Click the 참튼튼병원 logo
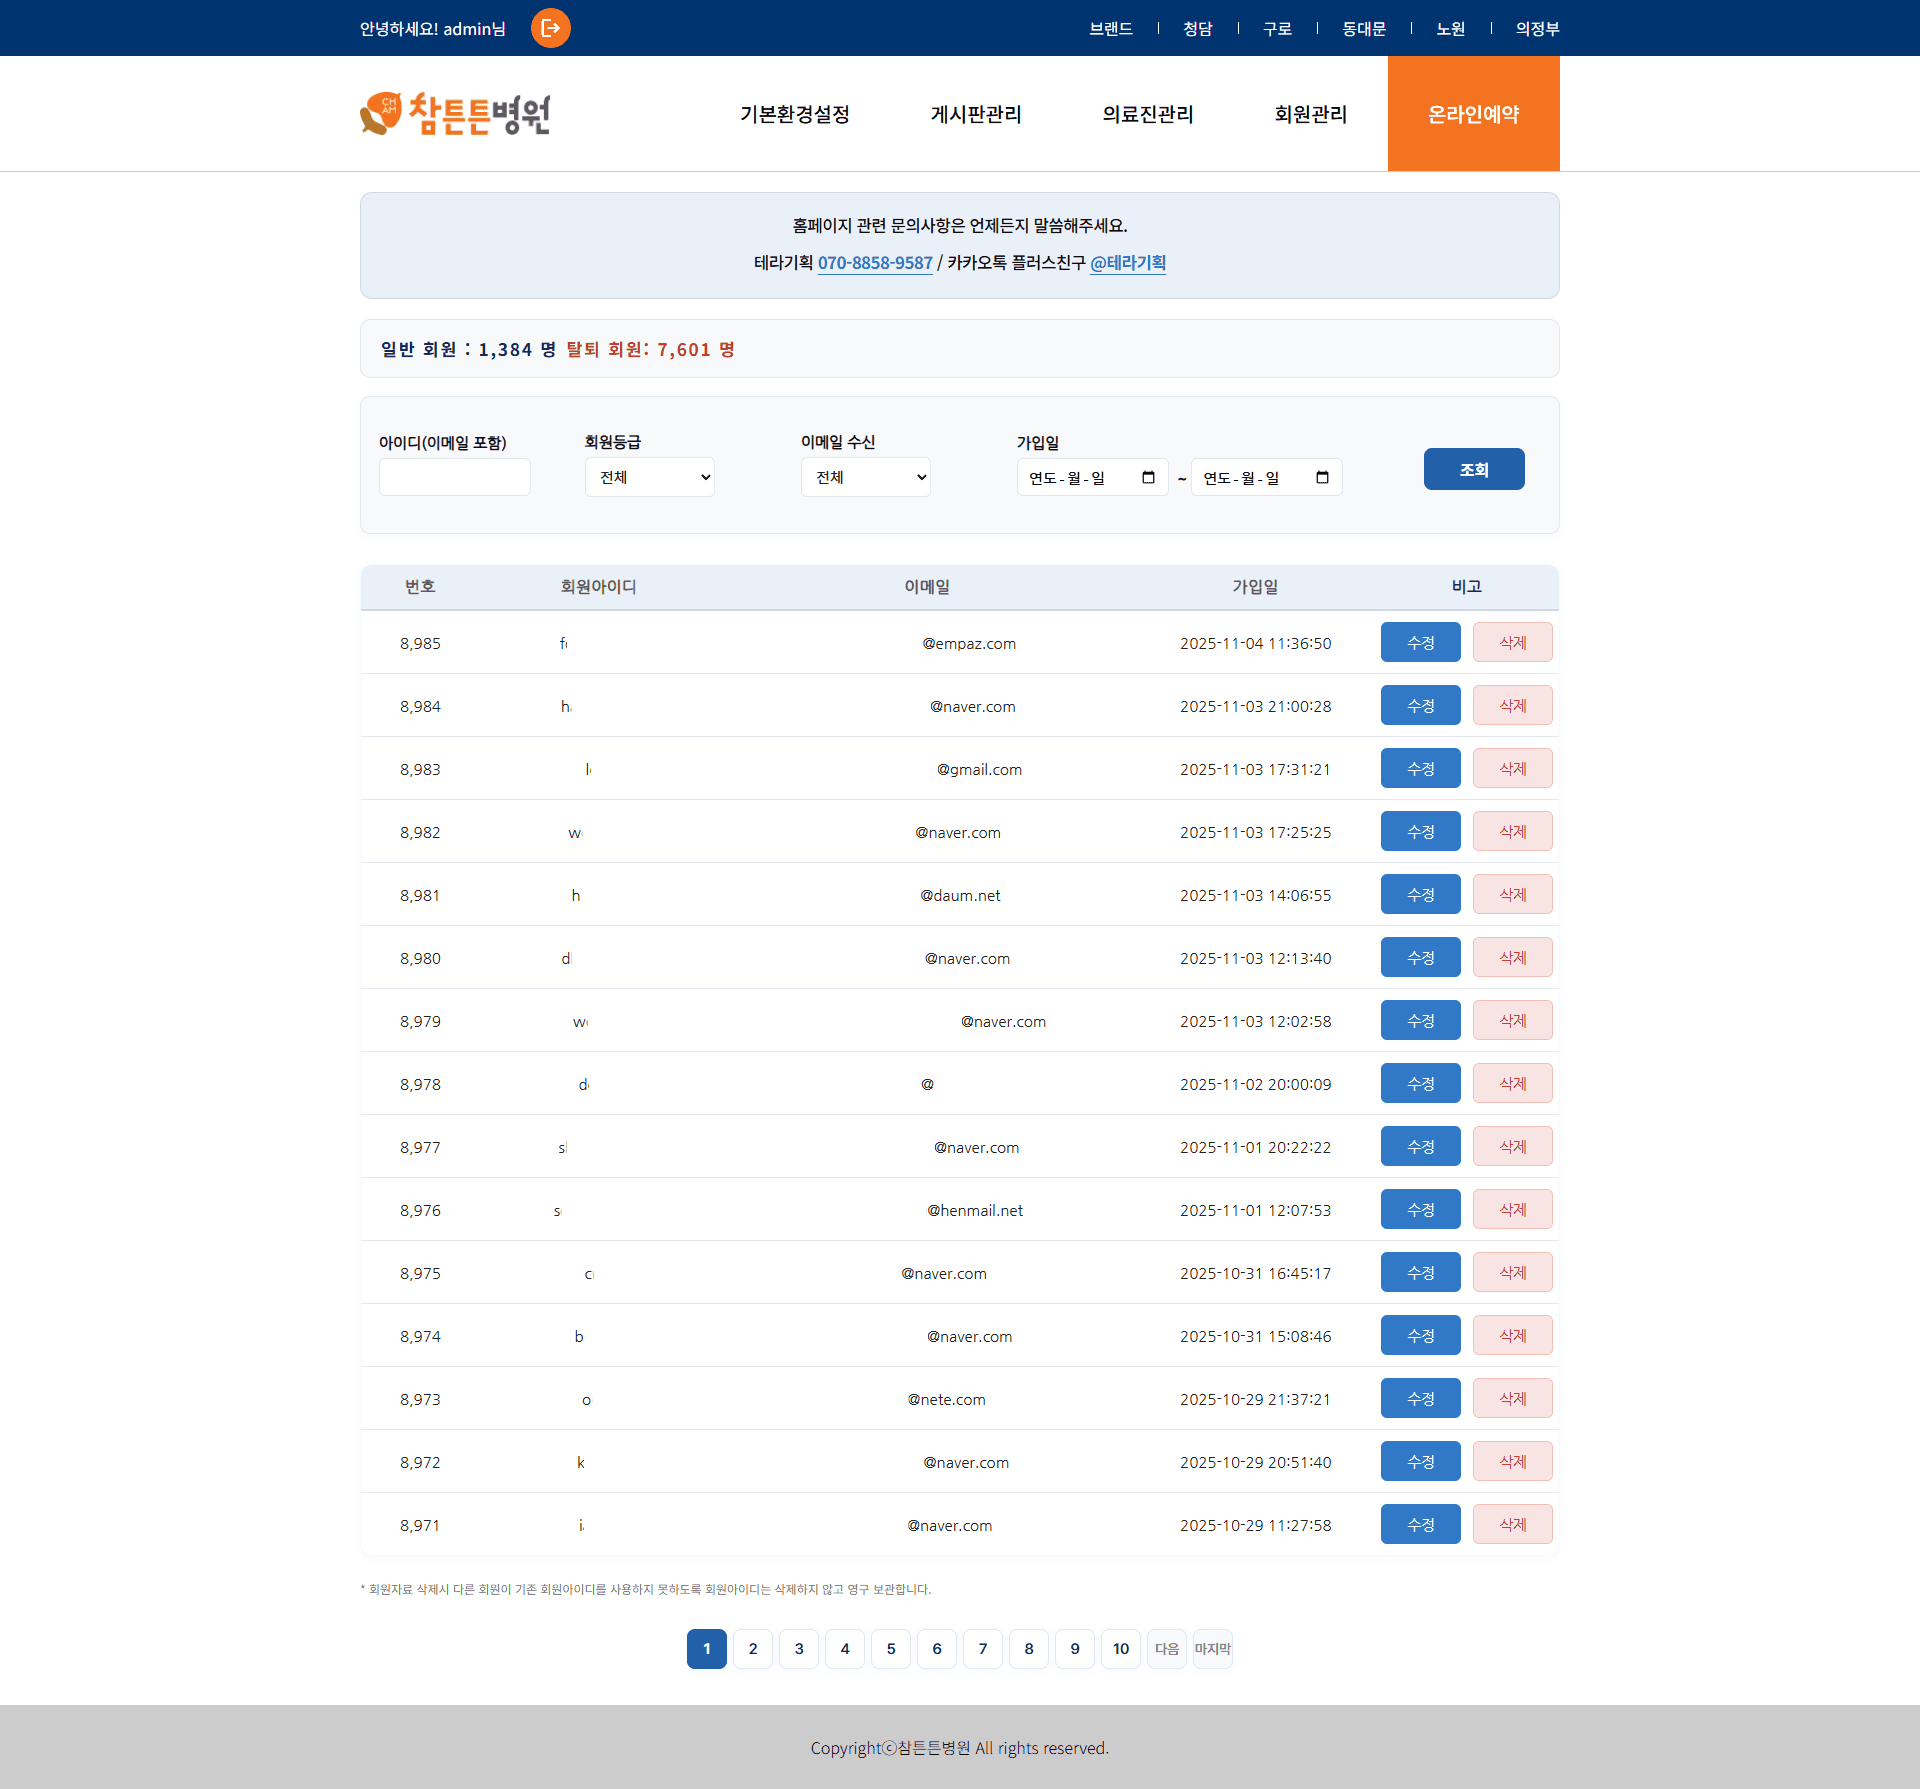This screenshot has height=1789, width=1920. (455, 114)
